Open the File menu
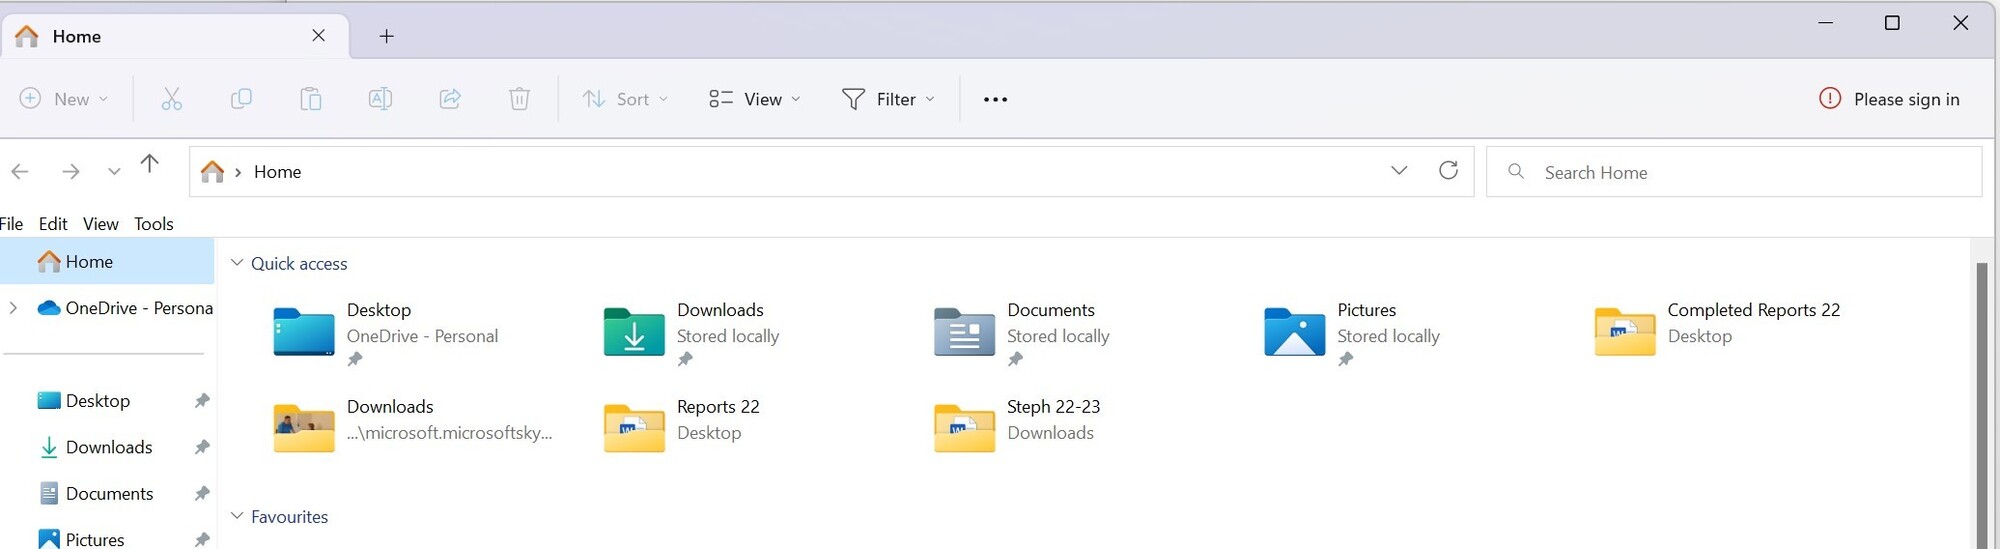 tap(12, 224)
